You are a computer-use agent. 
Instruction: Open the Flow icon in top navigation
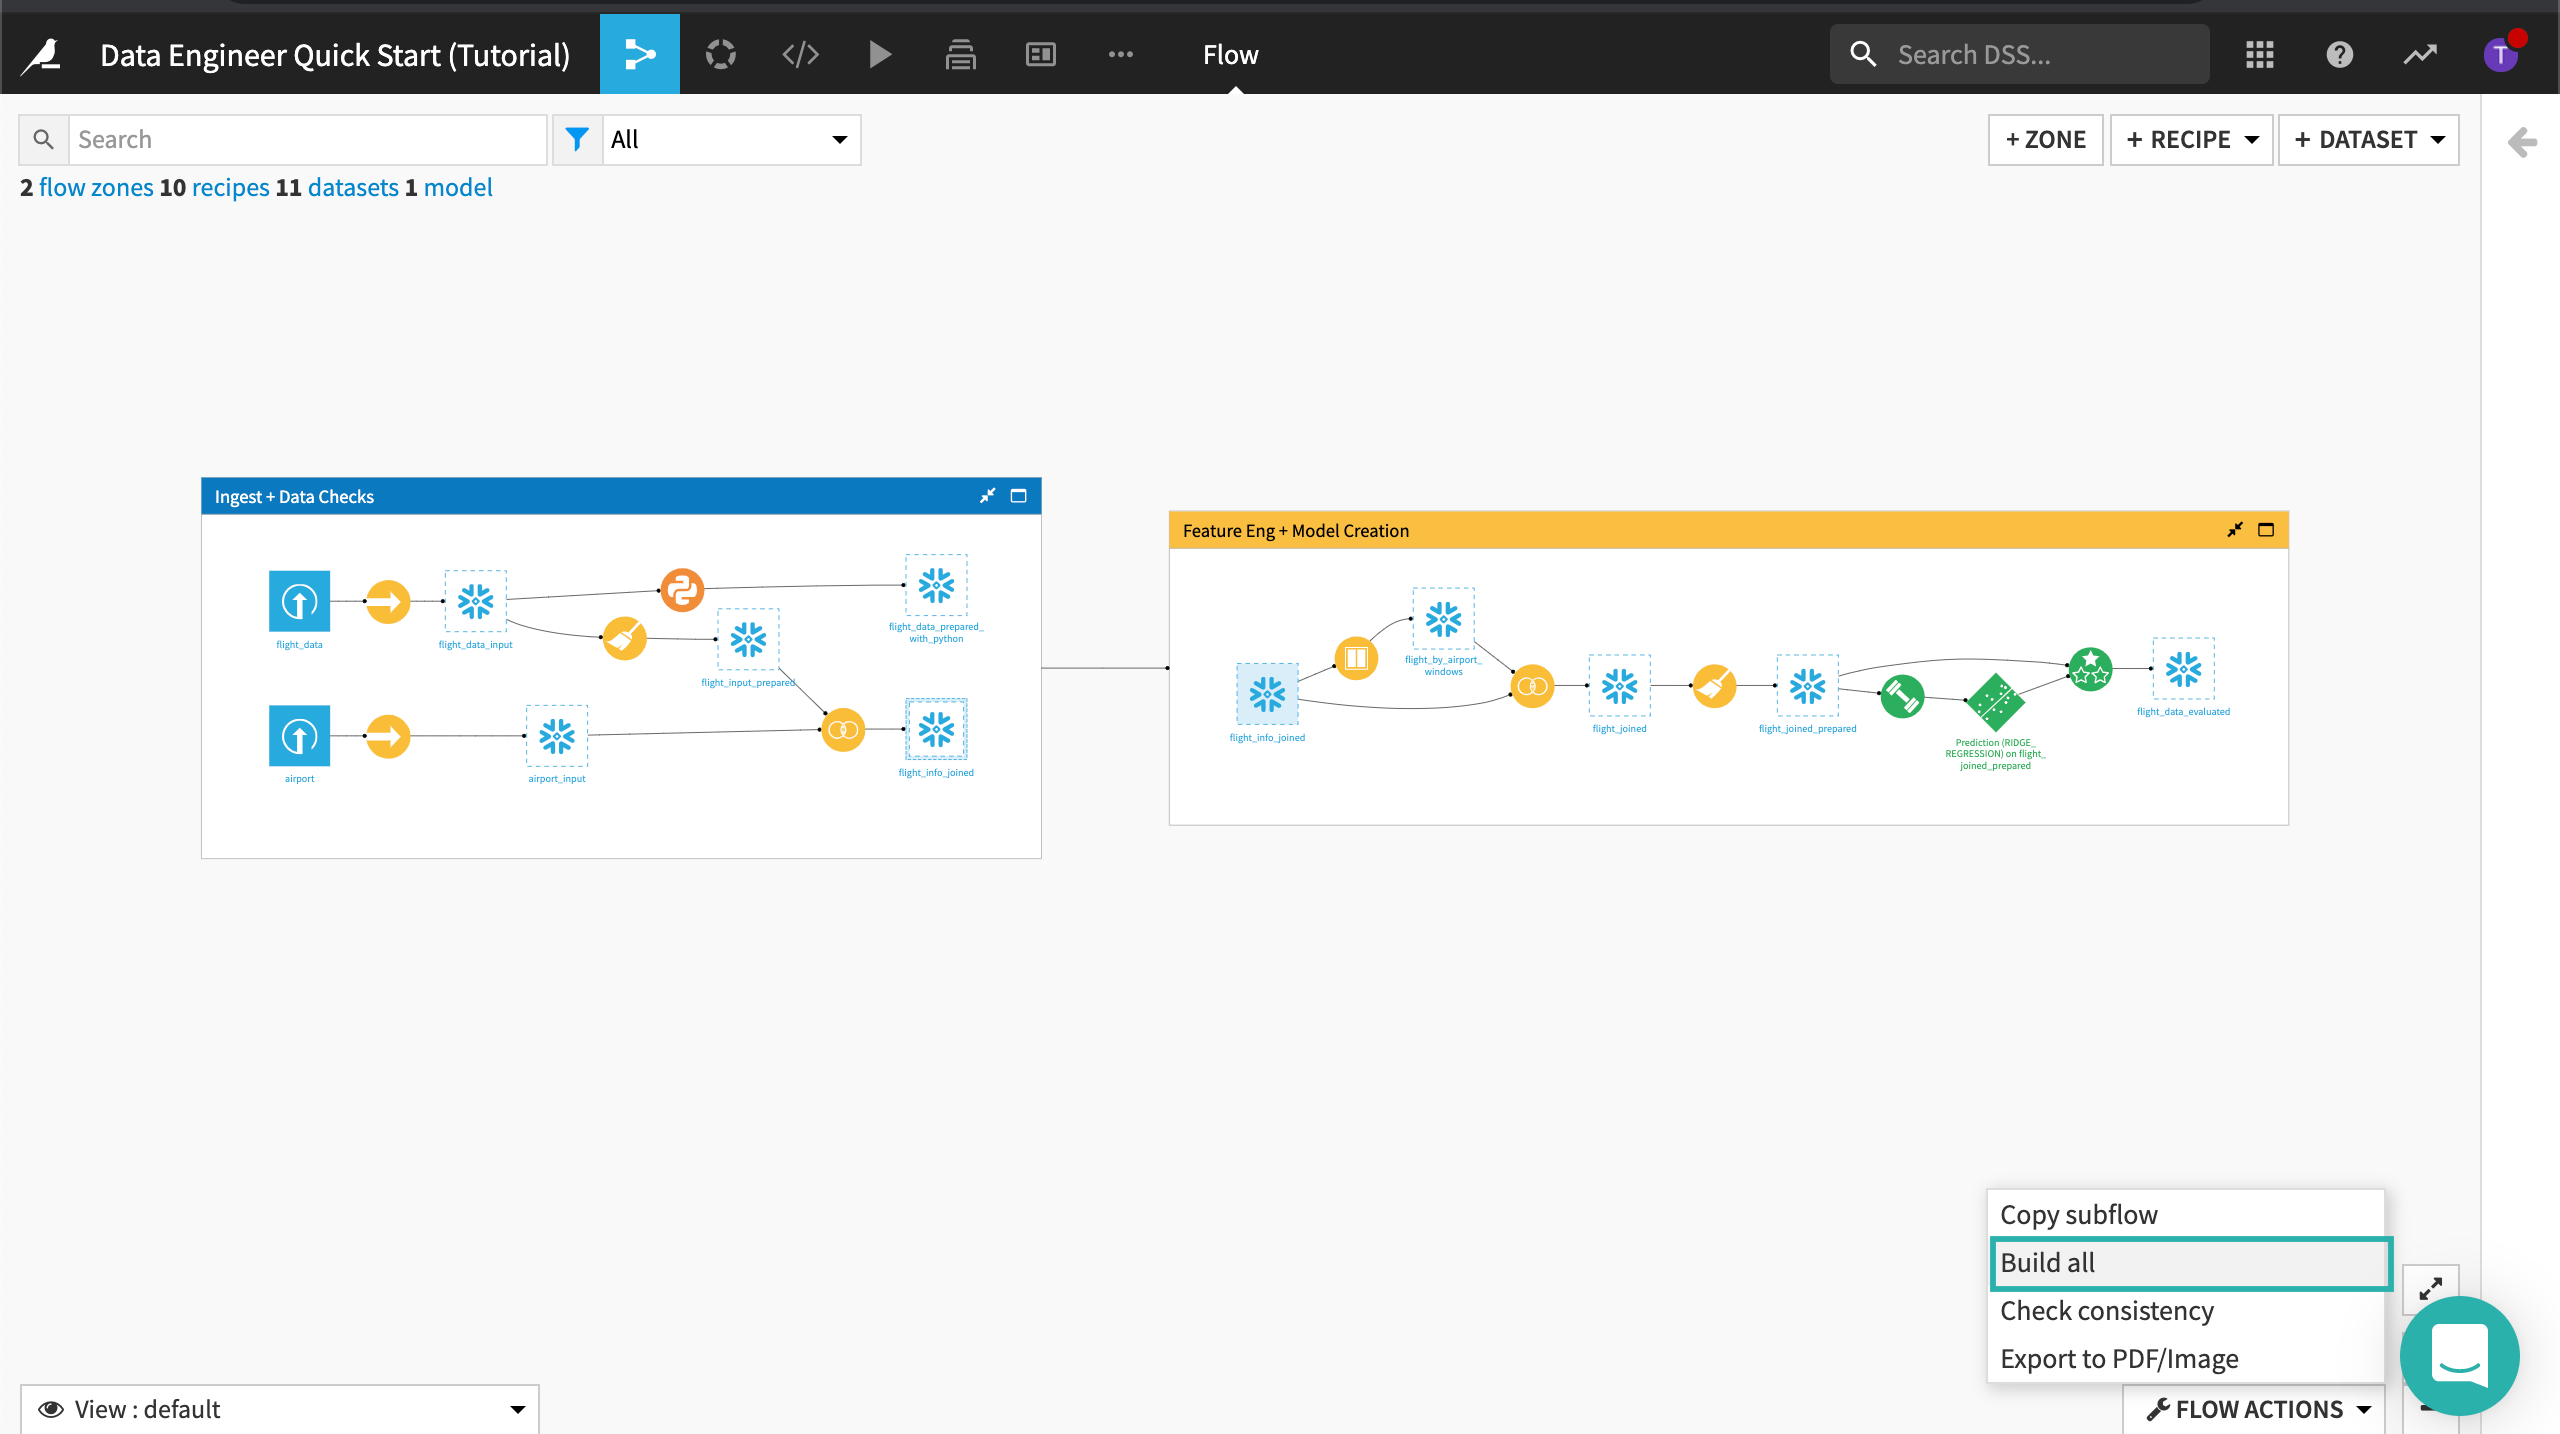click(640, 54)
